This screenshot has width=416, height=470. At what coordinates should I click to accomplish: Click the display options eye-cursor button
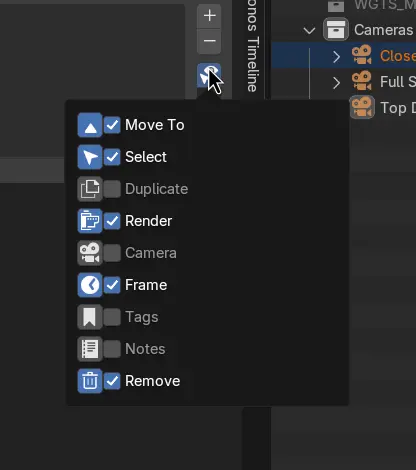(209, 75)
